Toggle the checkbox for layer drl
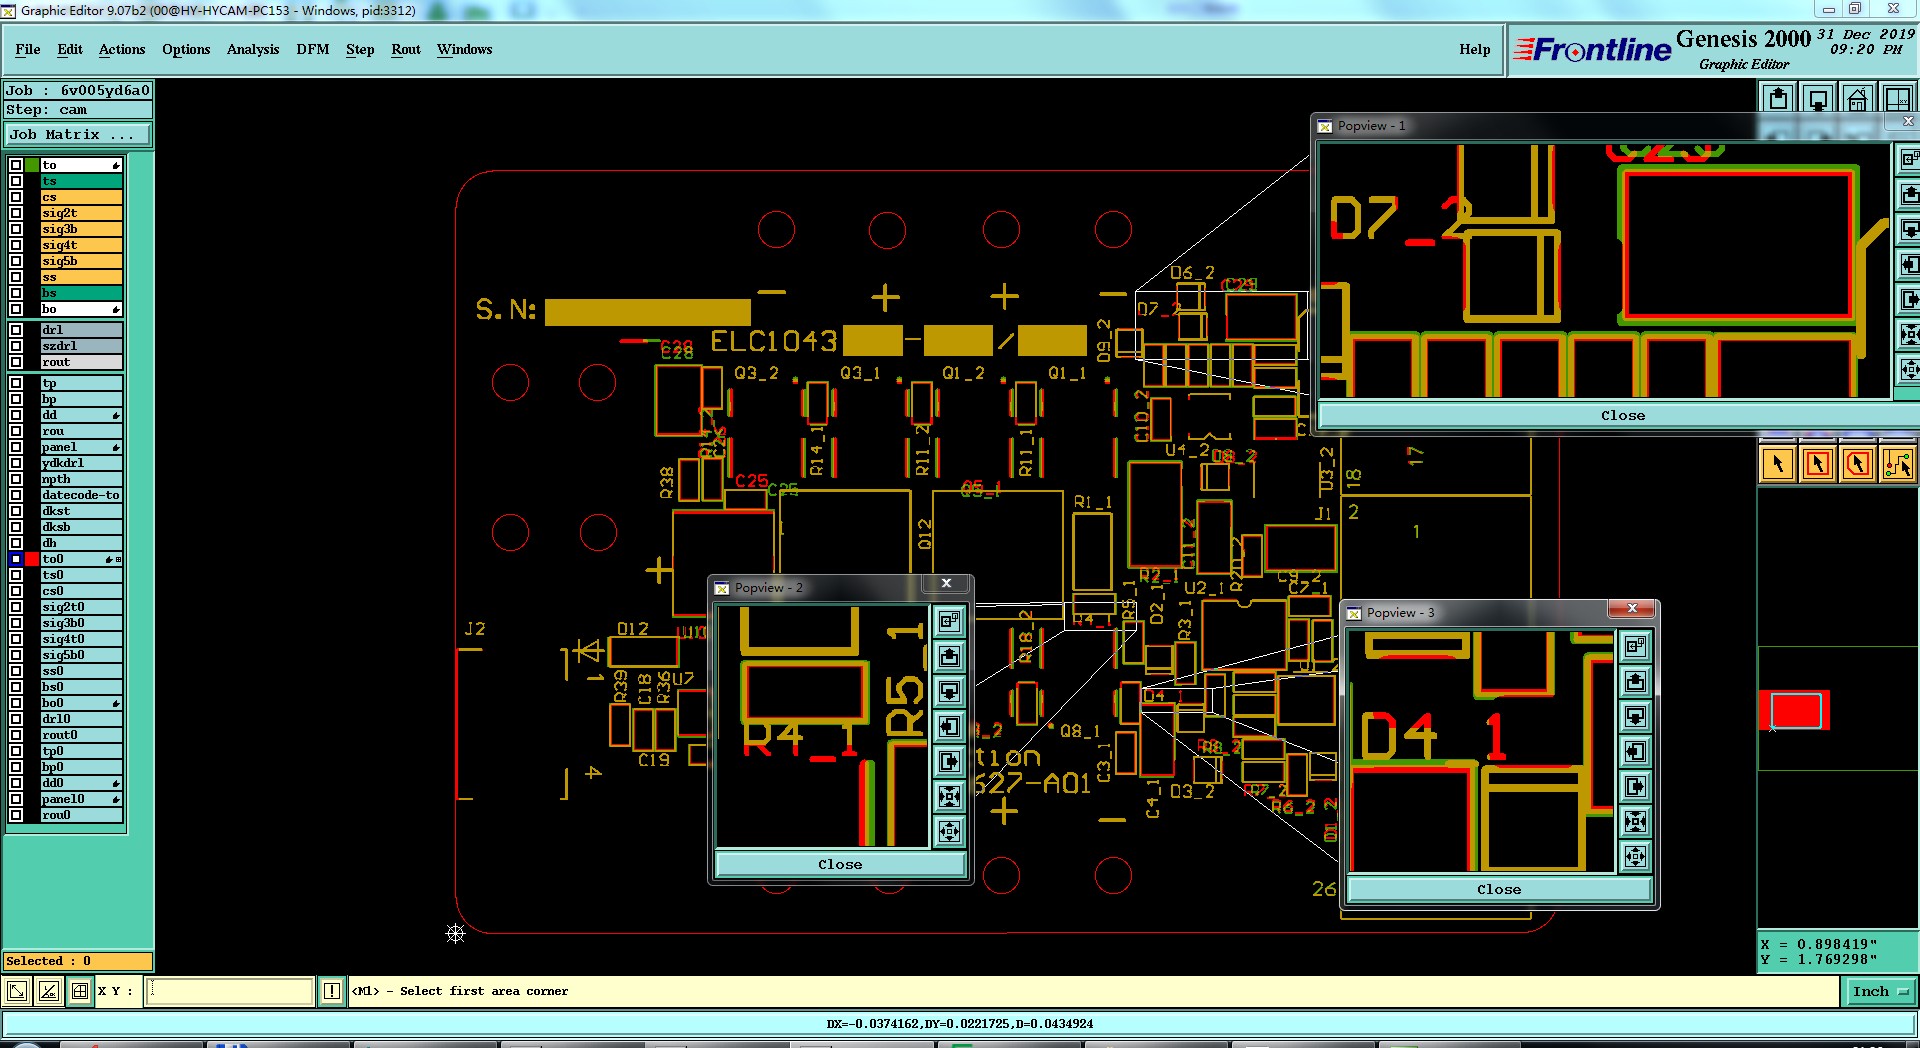 tap(16, 330)
